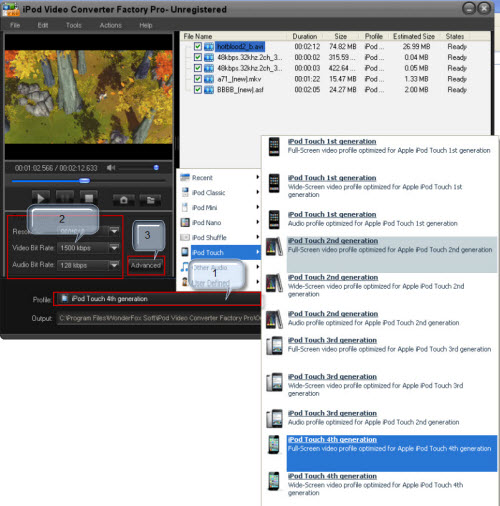Click the Play button in player controls
Image resolution: width=500 pixels, height=506 pixels.
click(x=41, y=199)
